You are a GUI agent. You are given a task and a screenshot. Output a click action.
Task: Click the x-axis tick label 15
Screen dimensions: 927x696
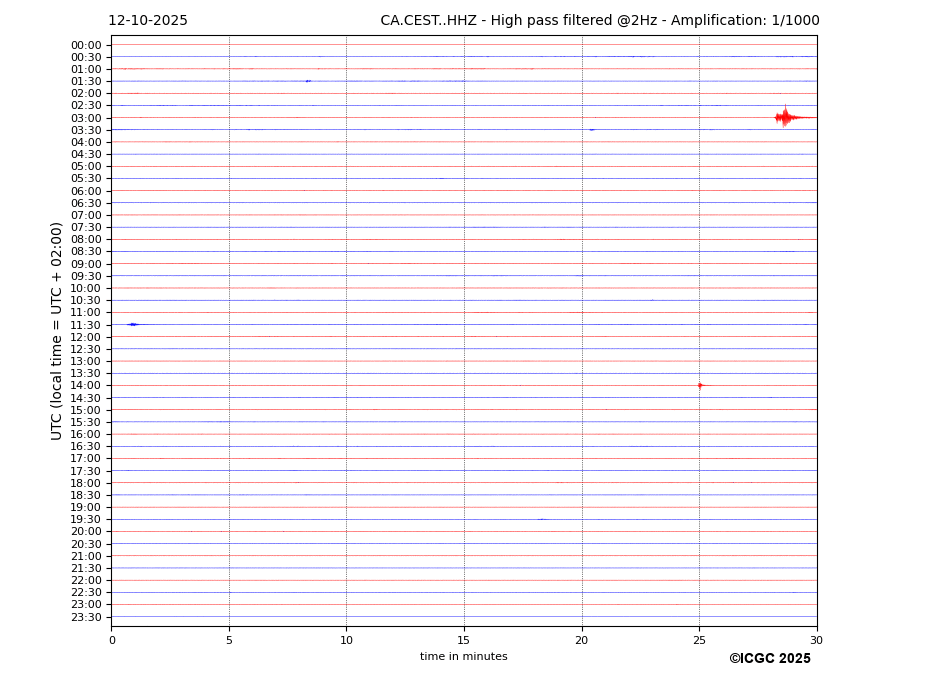click(x=464, y=640)
